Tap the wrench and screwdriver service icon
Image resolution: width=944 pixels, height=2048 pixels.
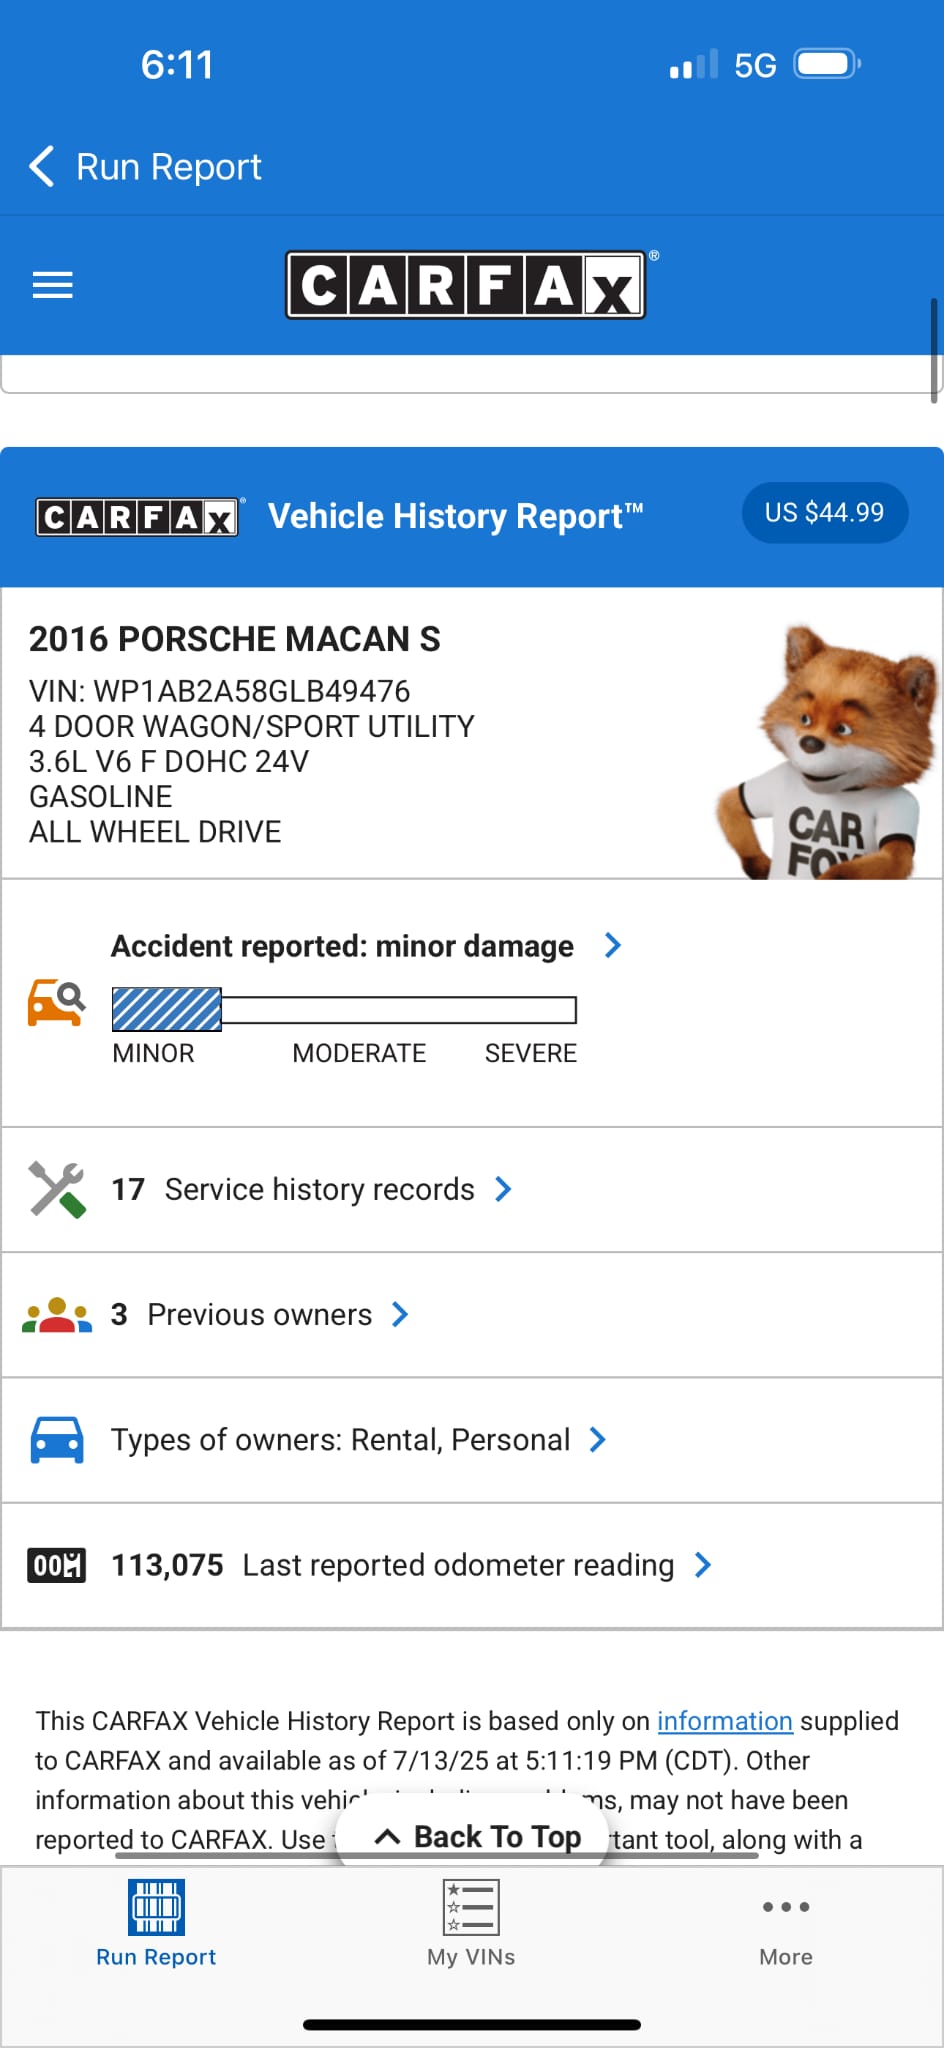point(57,1189)
